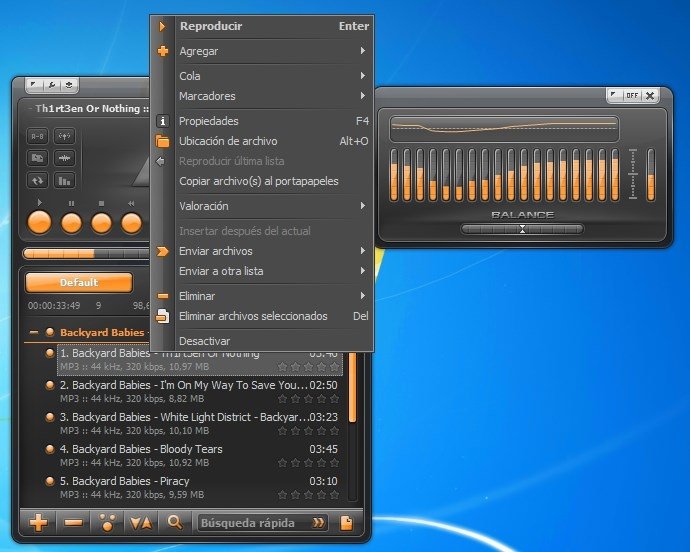
Task: Toggle the A-B repeat icon
Action: [37, 136]
